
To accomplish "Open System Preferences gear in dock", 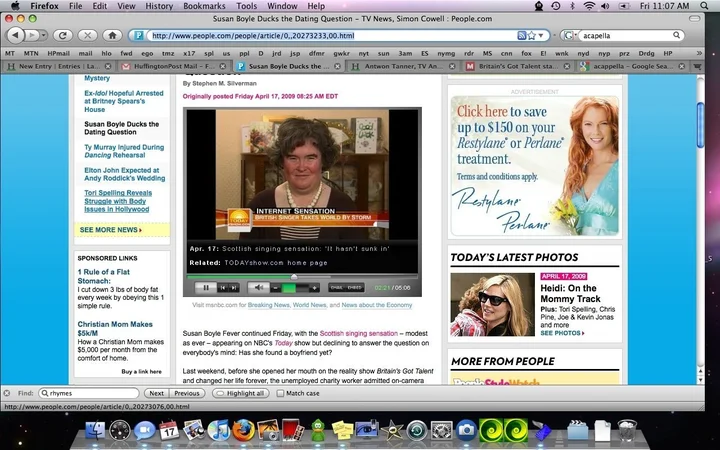I will pyautogui.click(x=441, y=431).
